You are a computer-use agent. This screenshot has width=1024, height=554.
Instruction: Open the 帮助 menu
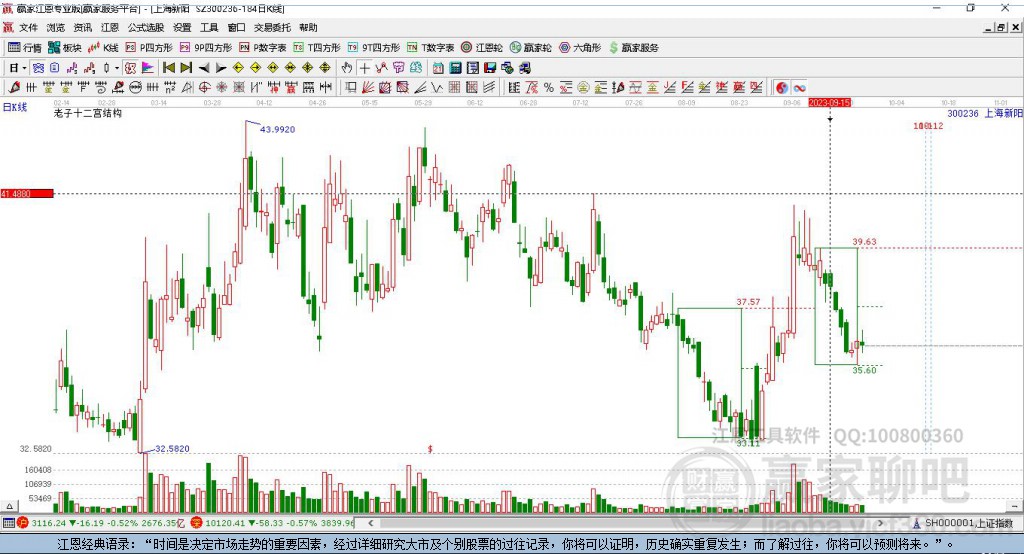[308, 27]
